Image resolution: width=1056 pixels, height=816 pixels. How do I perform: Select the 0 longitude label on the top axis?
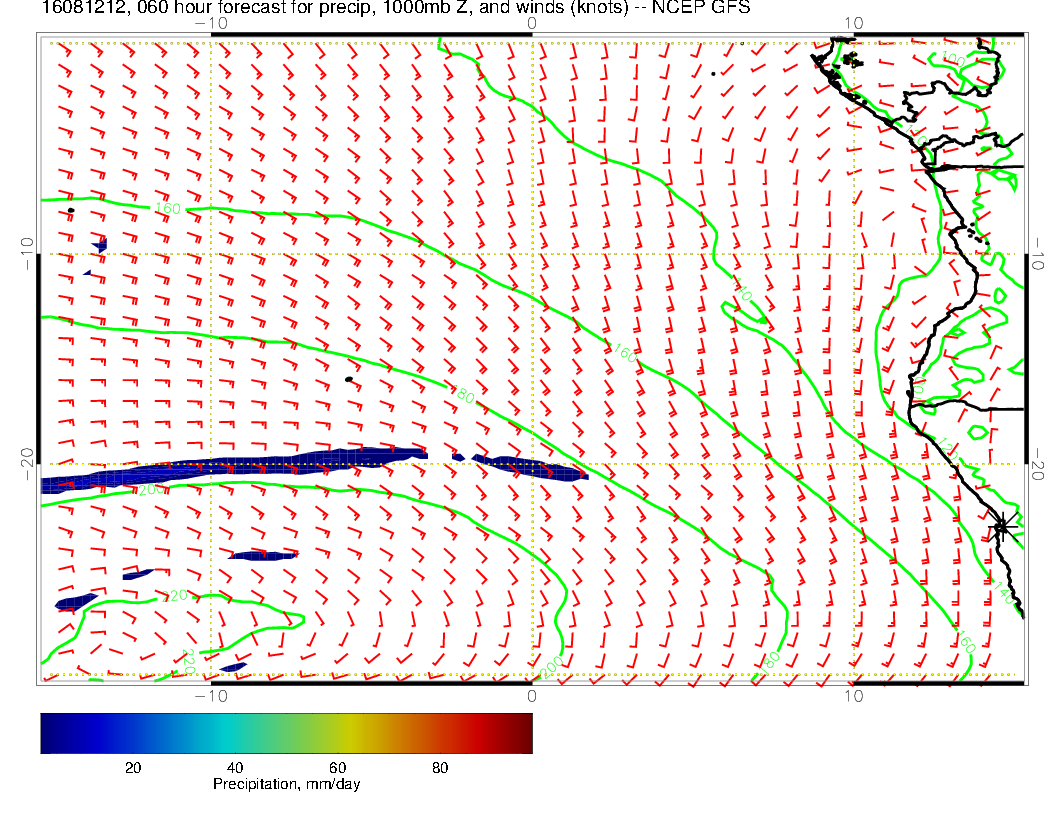click(x=531, y=22)
